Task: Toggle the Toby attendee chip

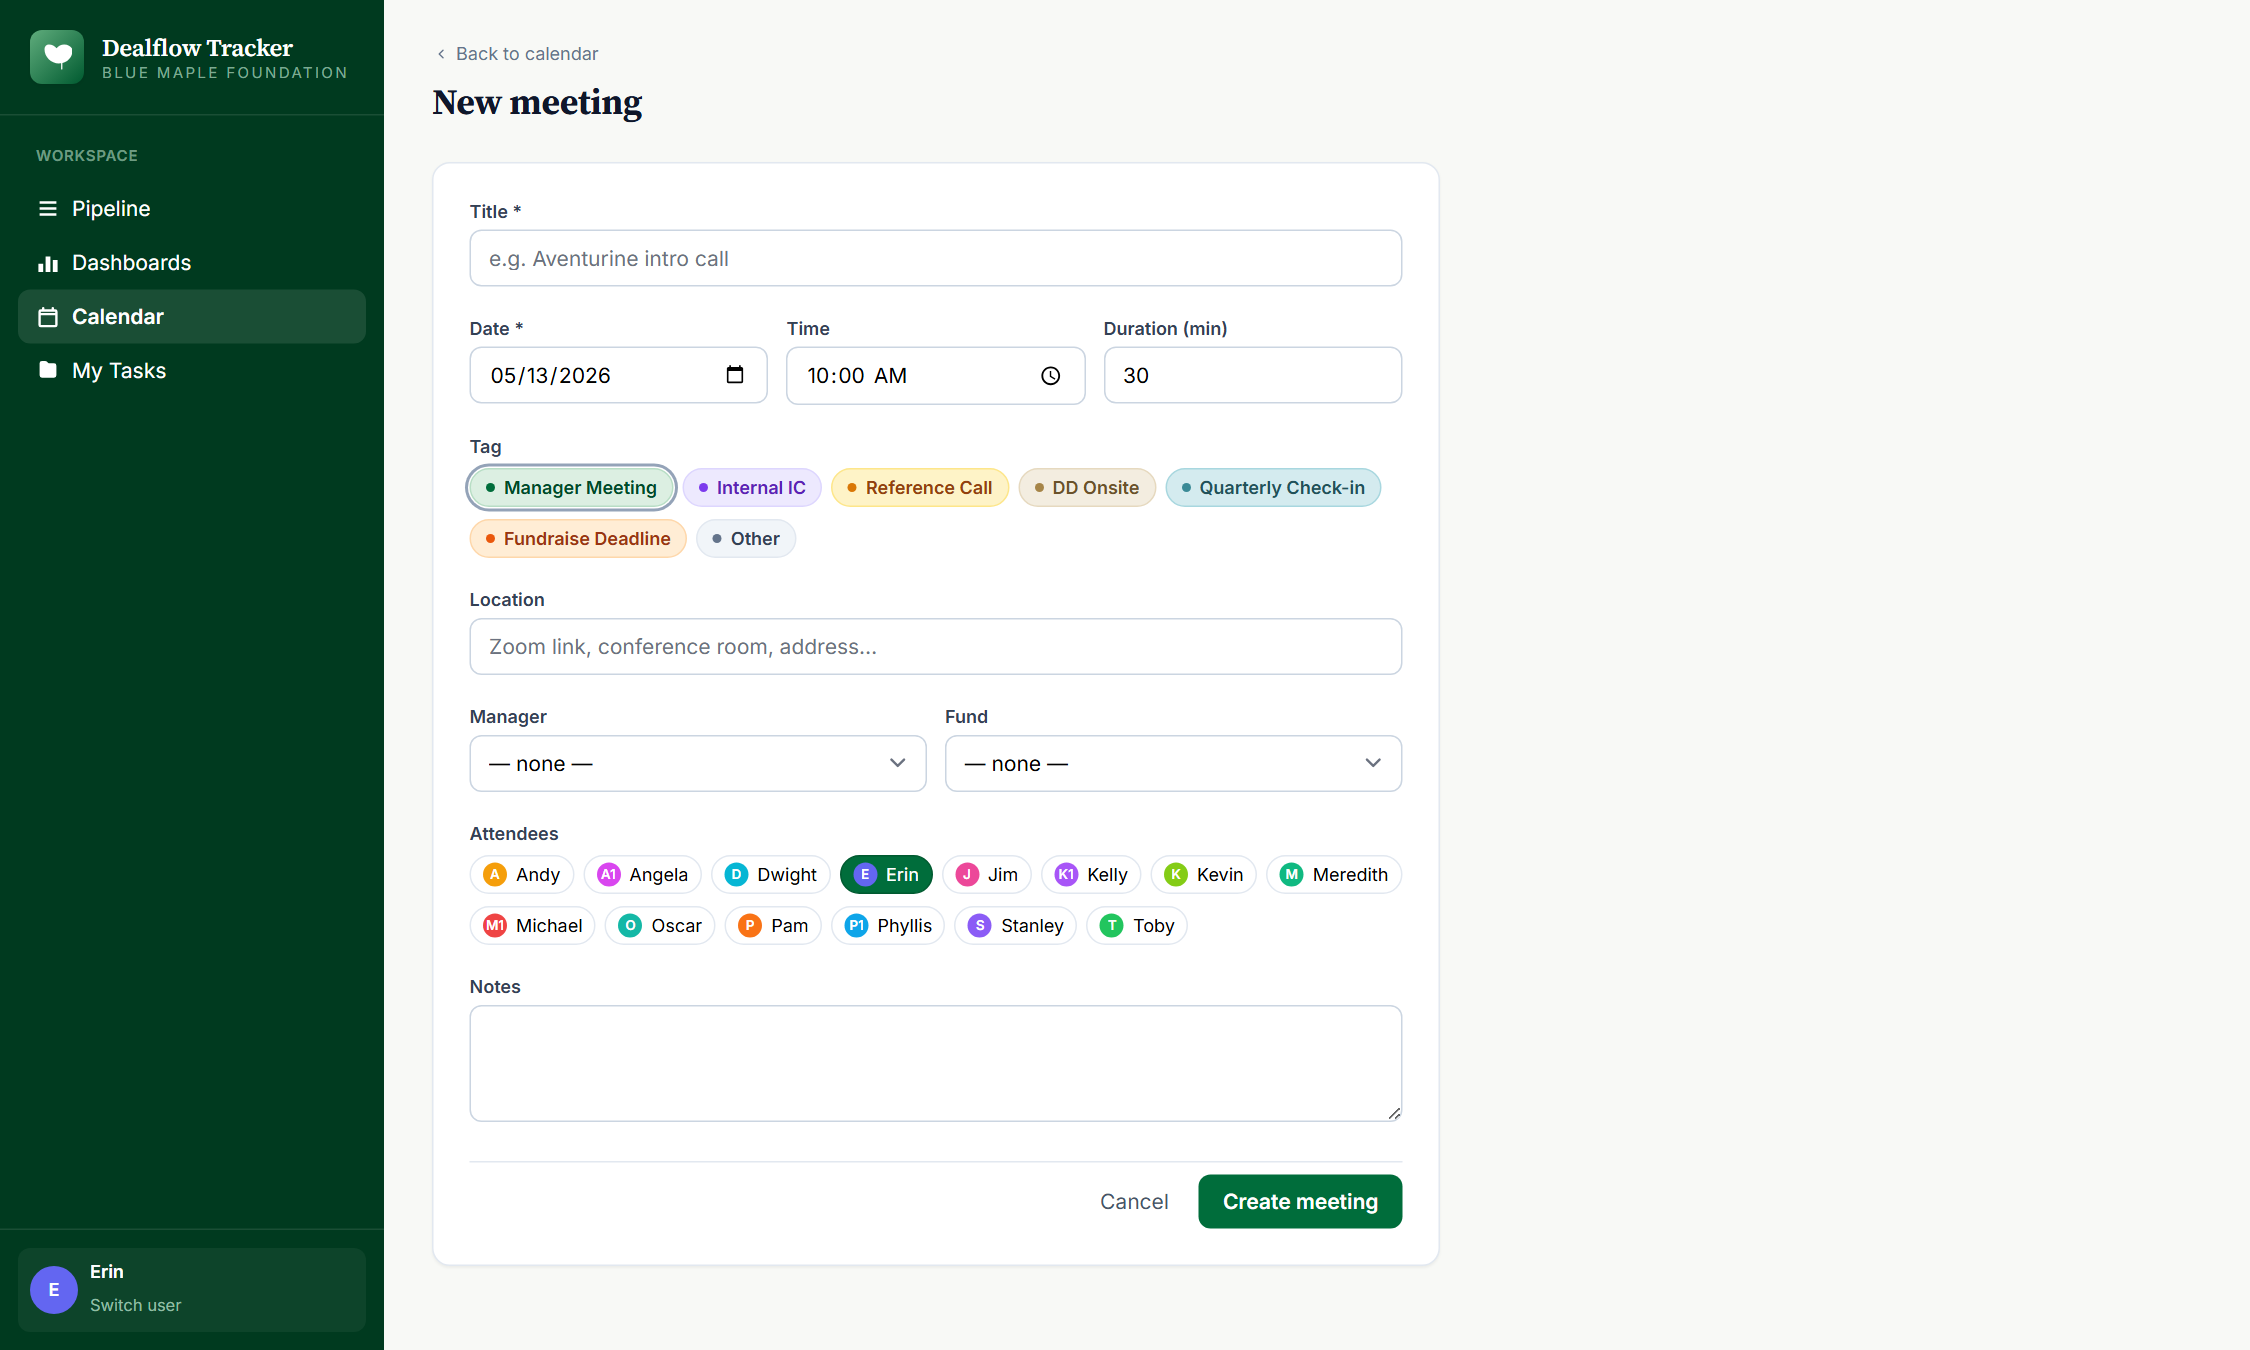Action: coord(1137,925)
